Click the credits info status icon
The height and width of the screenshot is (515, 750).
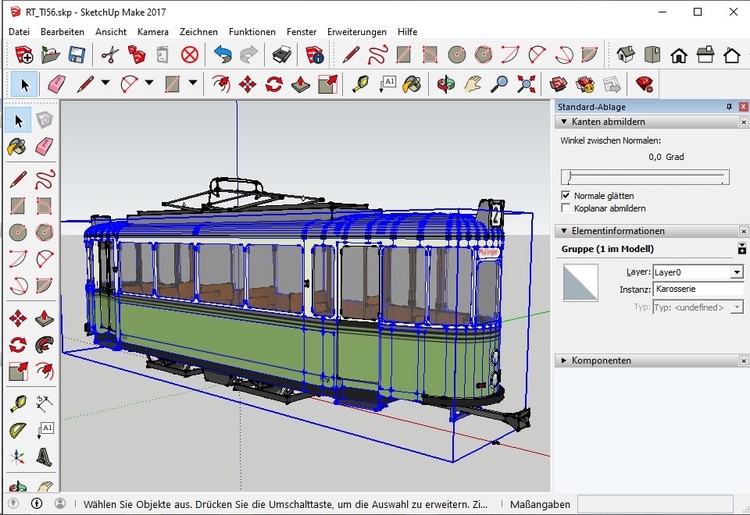pyautogui.click(x=36, y=504)
